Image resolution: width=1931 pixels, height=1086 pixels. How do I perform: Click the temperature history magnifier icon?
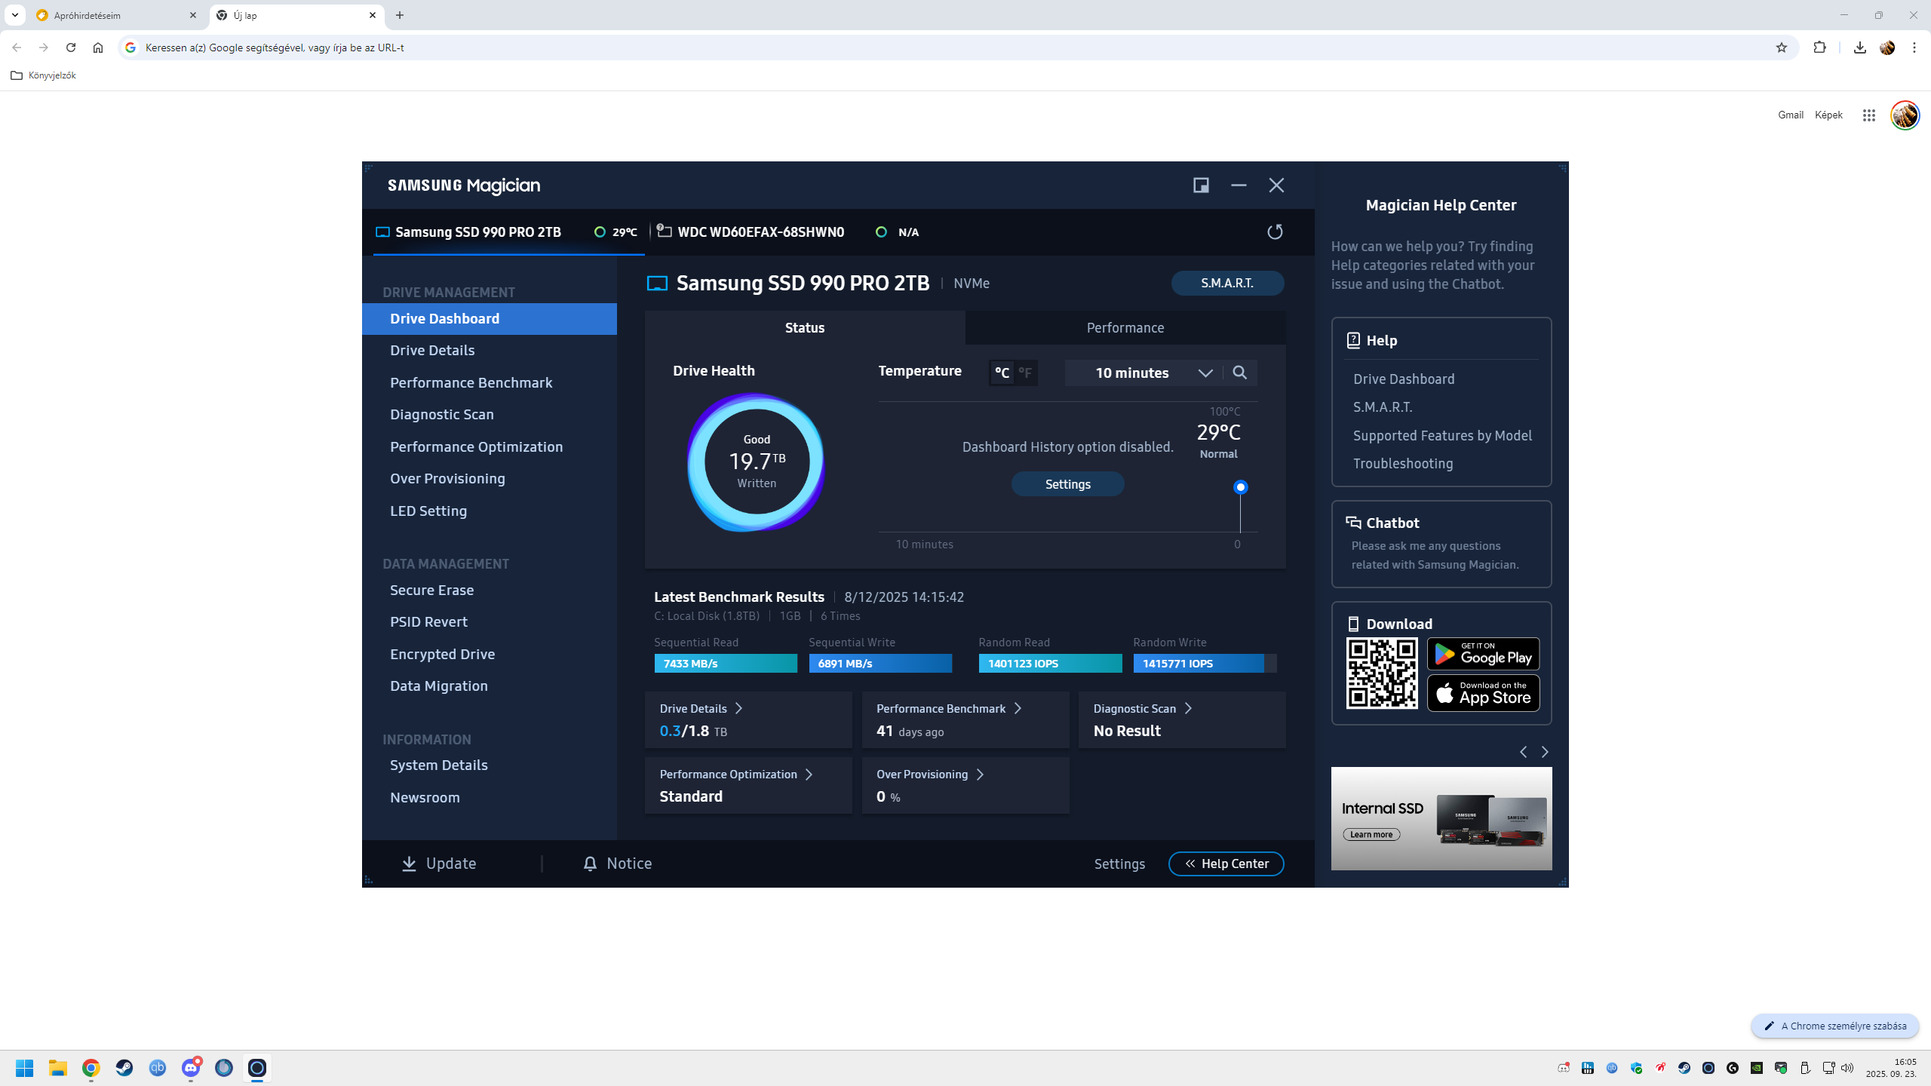click(1239, 372)
